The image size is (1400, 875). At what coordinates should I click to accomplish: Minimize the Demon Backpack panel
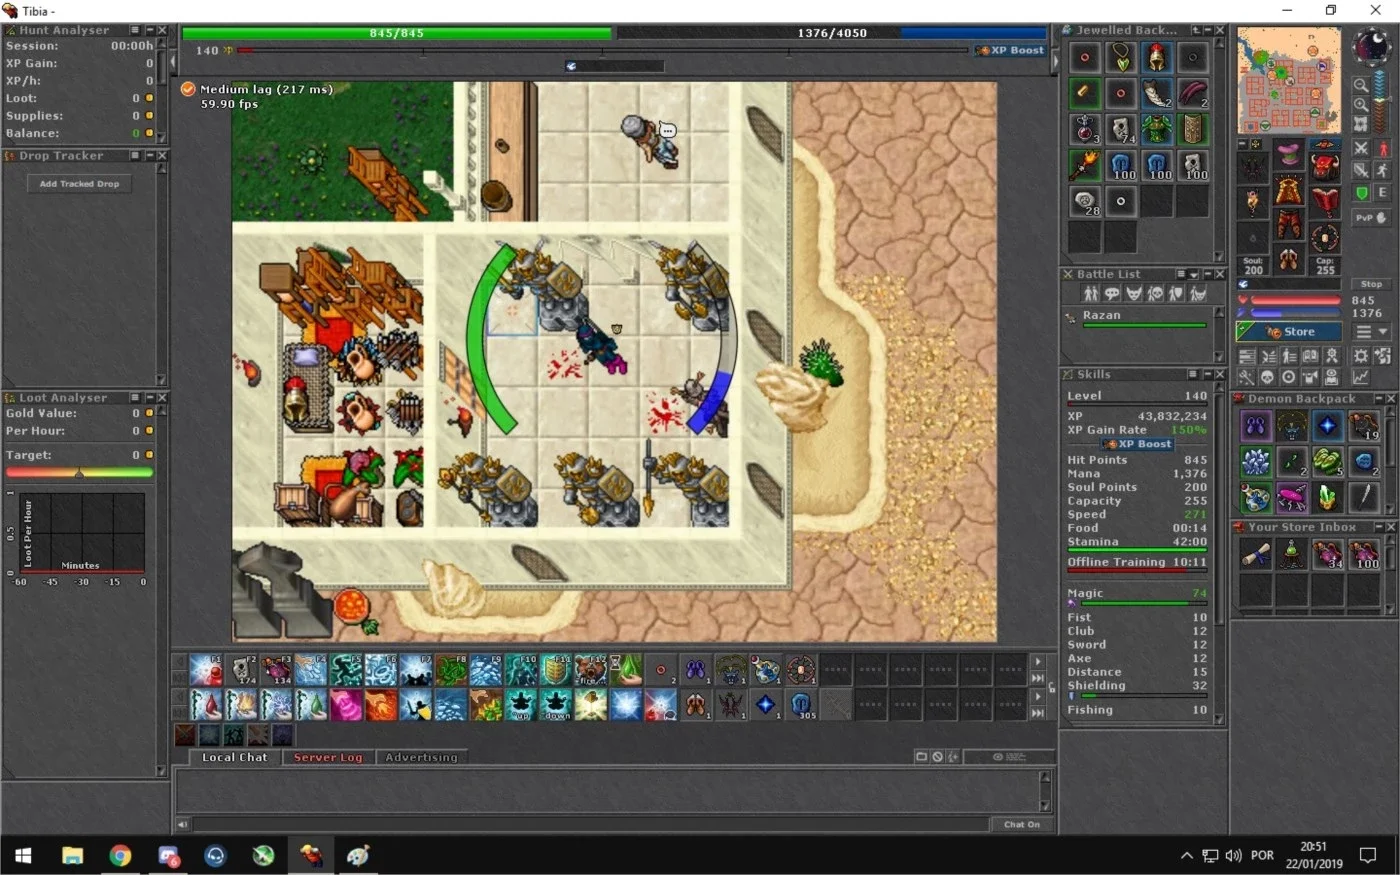(x=1379, y=398)
